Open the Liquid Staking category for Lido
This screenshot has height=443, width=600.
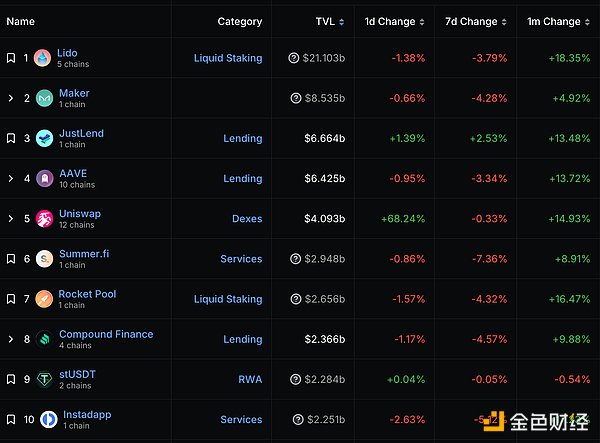pos(228,58)
